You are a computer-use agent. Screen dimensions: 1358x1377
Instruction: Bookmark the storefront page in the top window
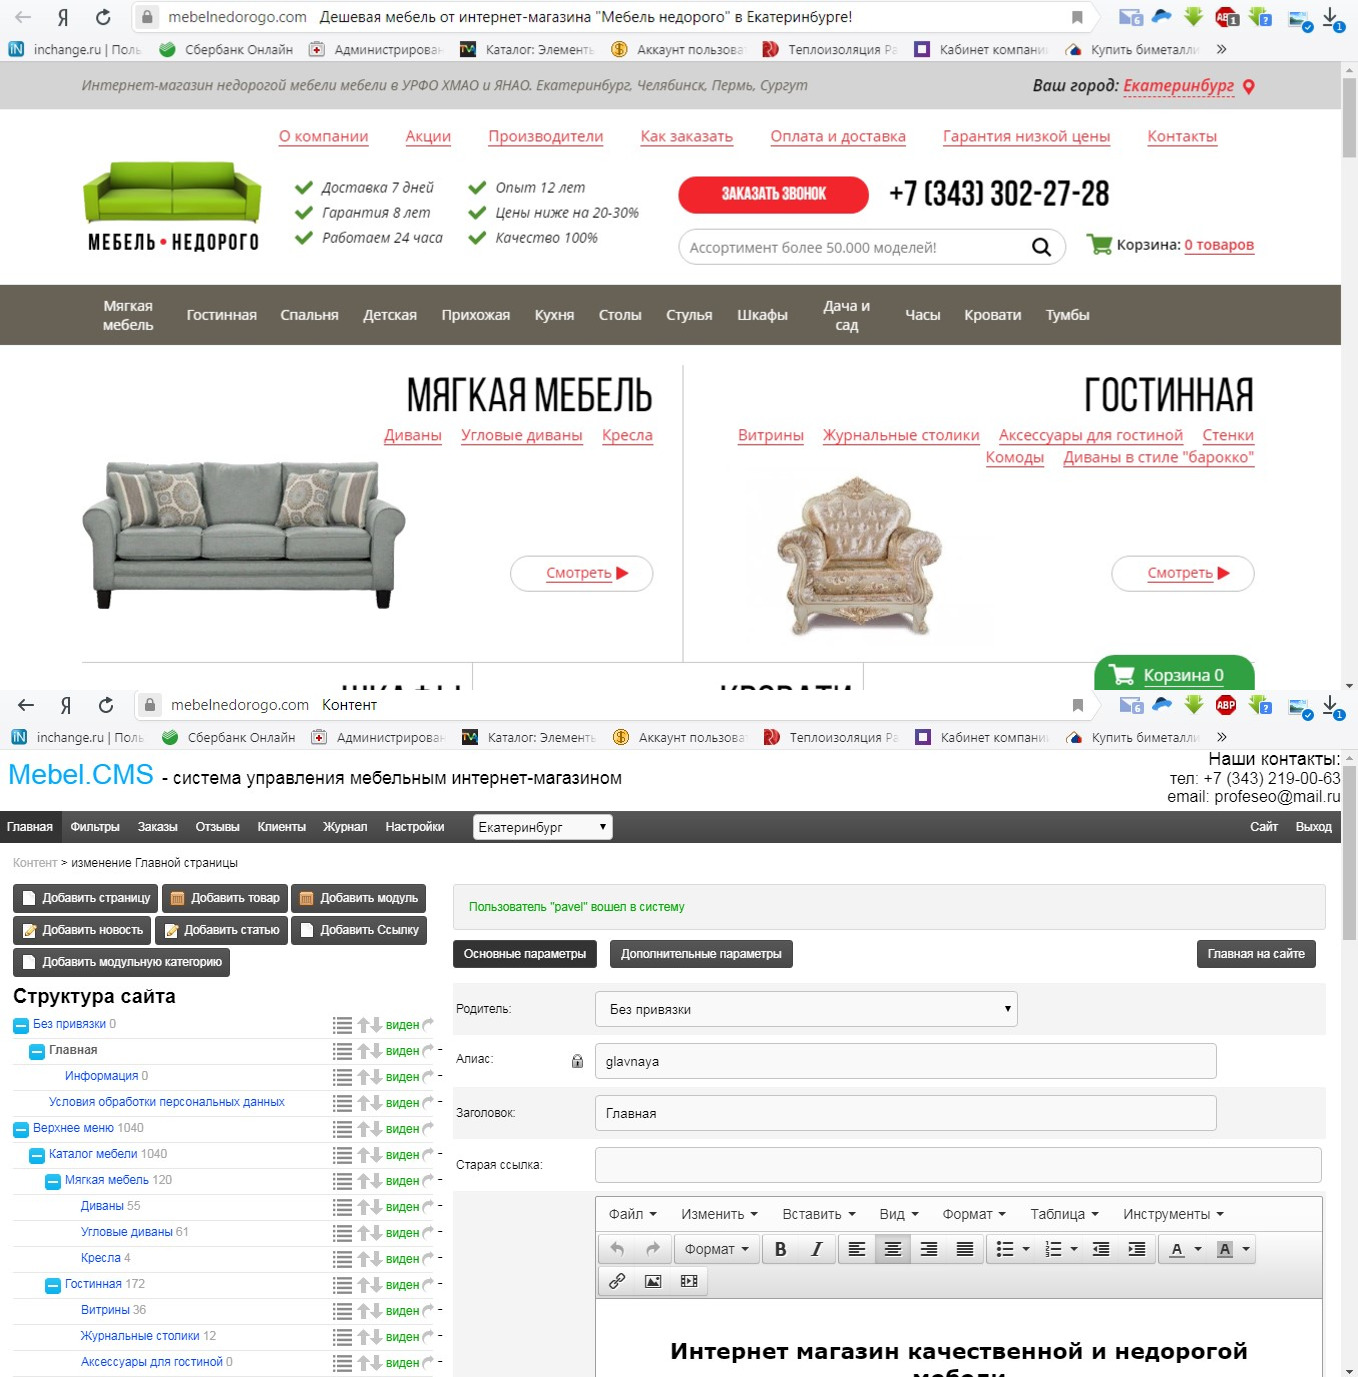1077,17
